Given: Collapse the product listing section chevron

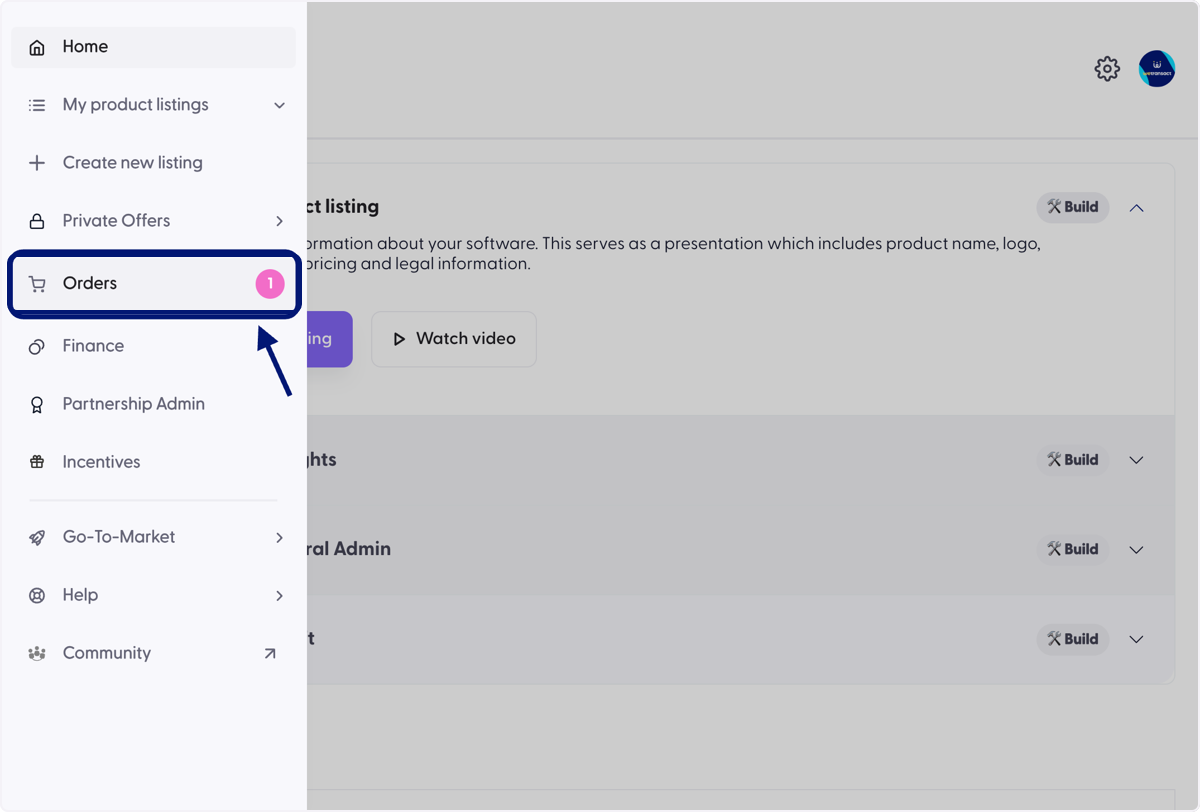Looking at the screenshot, I should click(1136, 208).
